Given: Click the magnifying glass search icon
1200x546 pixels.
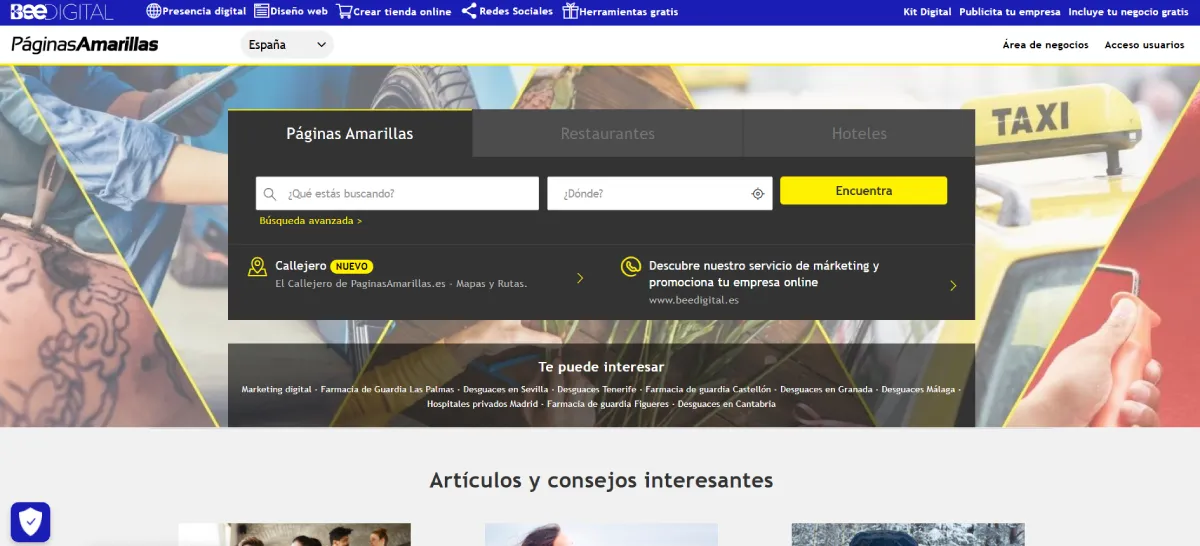Looking at the screenshot, I should pos(270,194).
